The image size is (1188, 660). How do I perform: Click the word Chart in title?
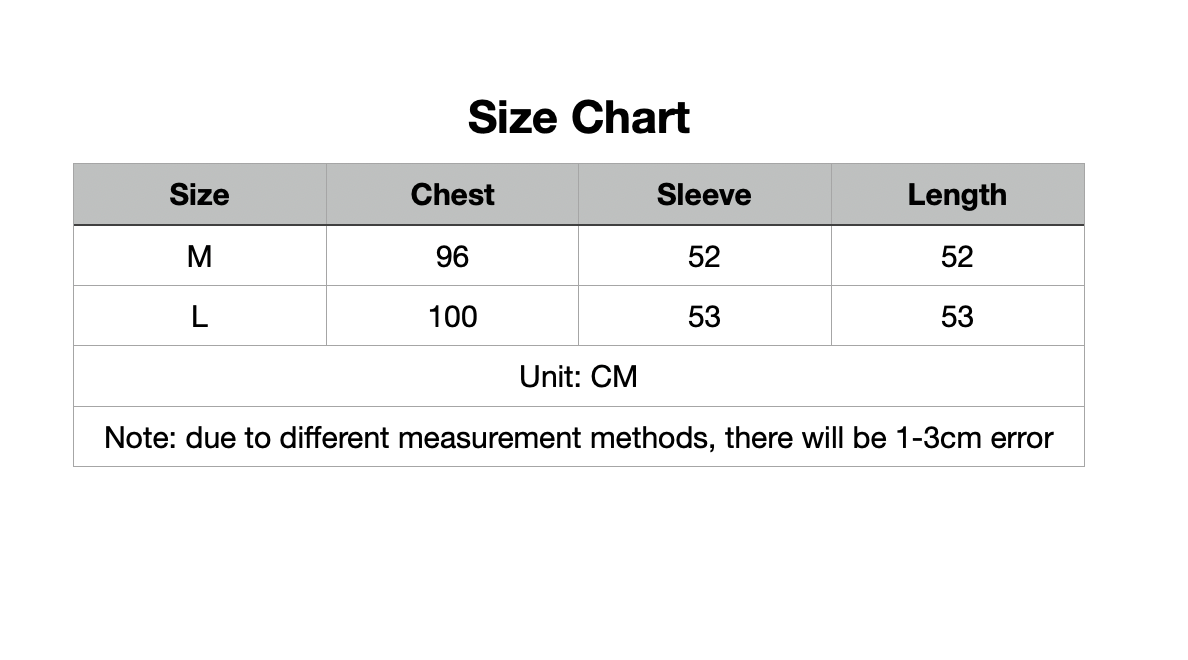630,117
